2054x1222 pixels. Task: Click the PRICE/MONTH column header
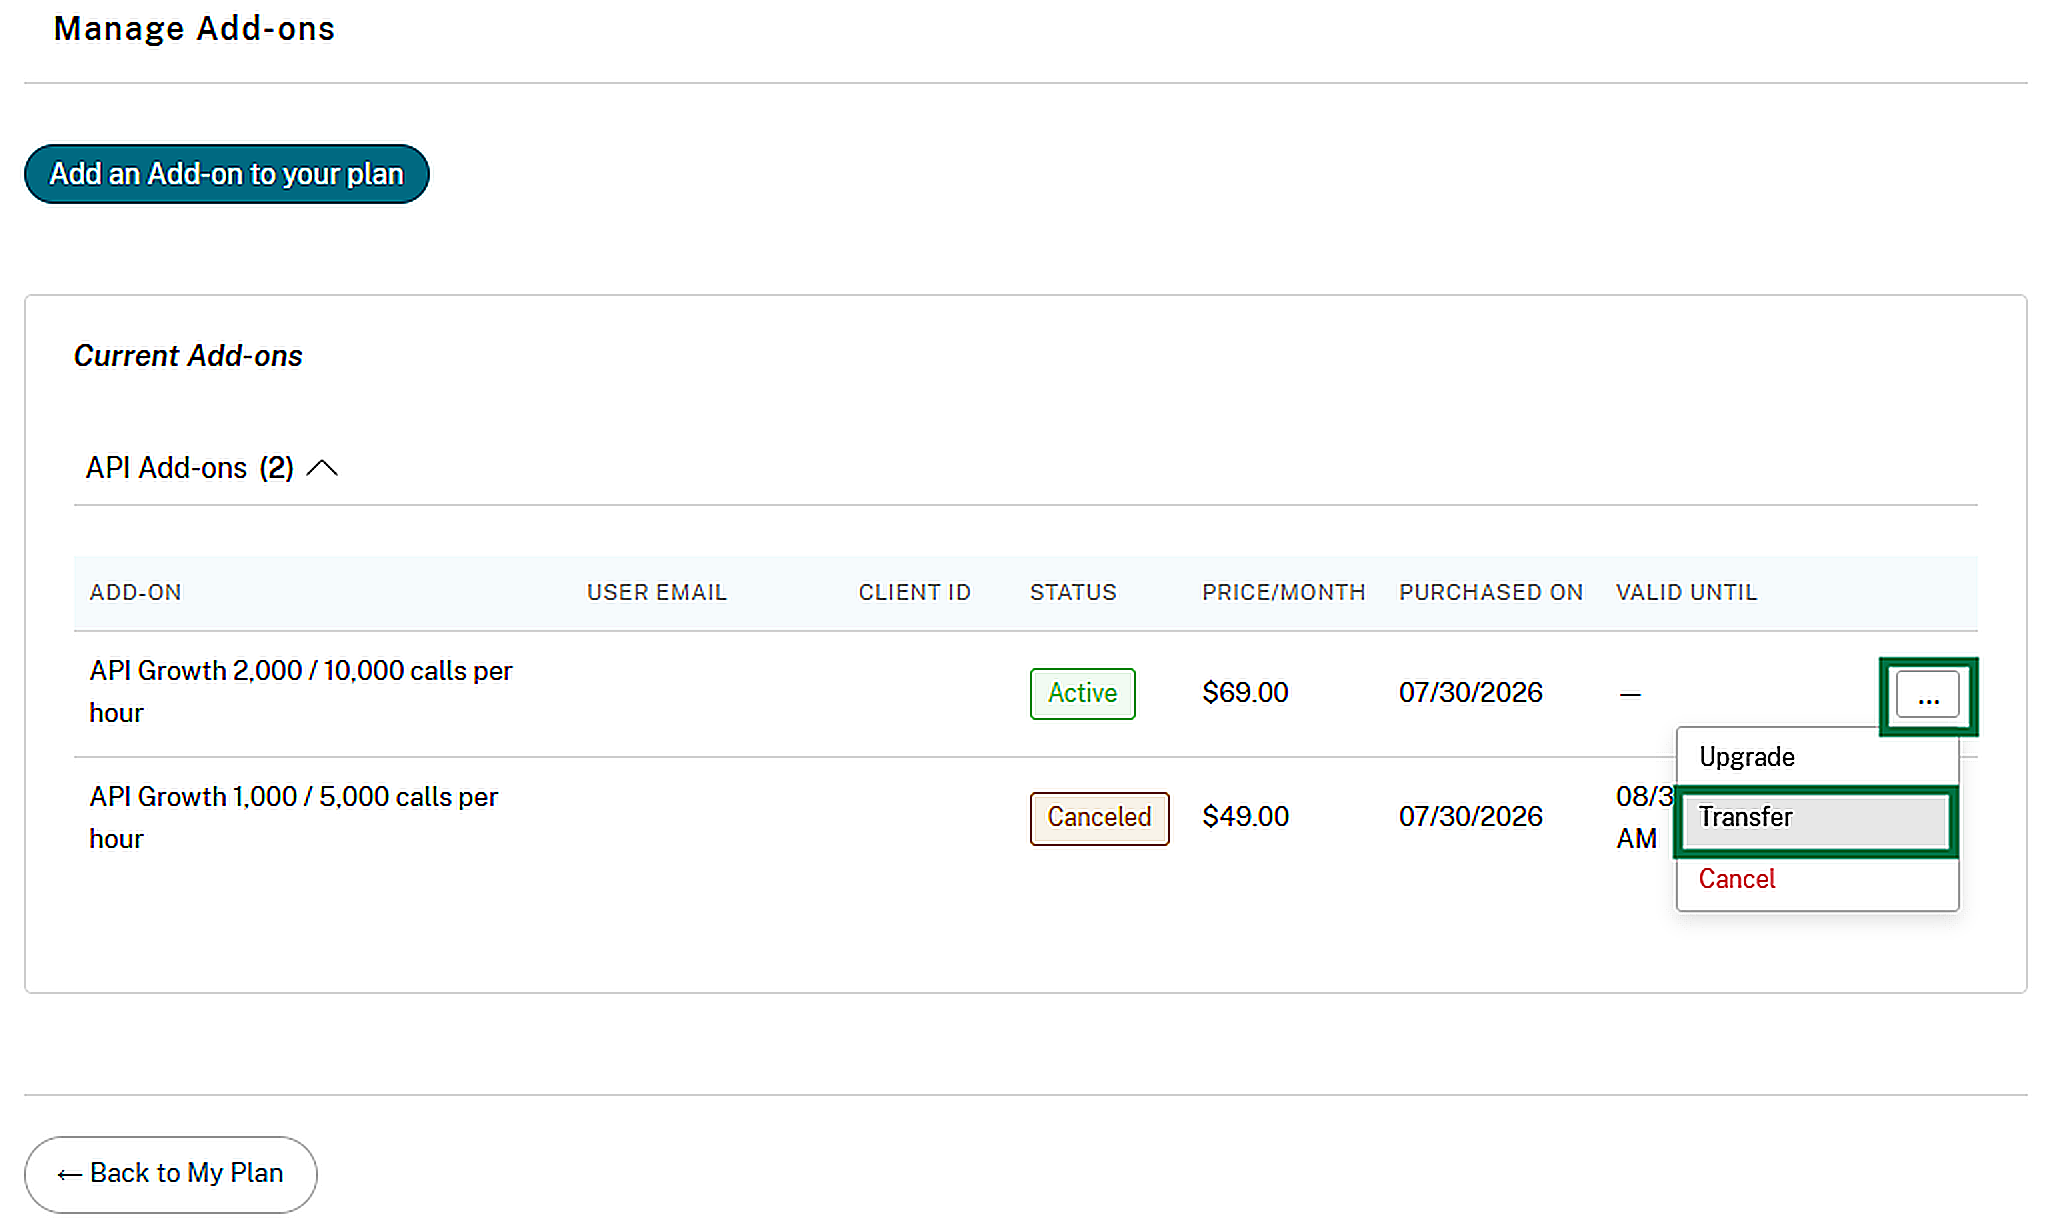[1283, 592]
